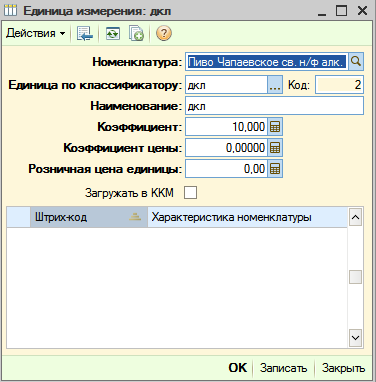Click the Записать button
The width and height of the screenshot is (376, 382).
pos(283,368)
